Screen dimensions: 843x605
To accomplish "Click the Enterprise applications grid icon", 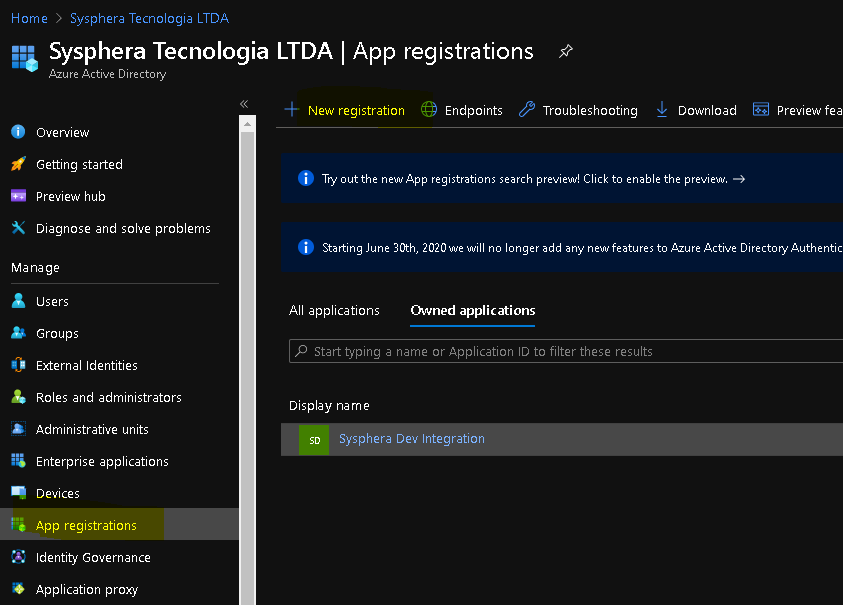I will [x=18, y=461].
